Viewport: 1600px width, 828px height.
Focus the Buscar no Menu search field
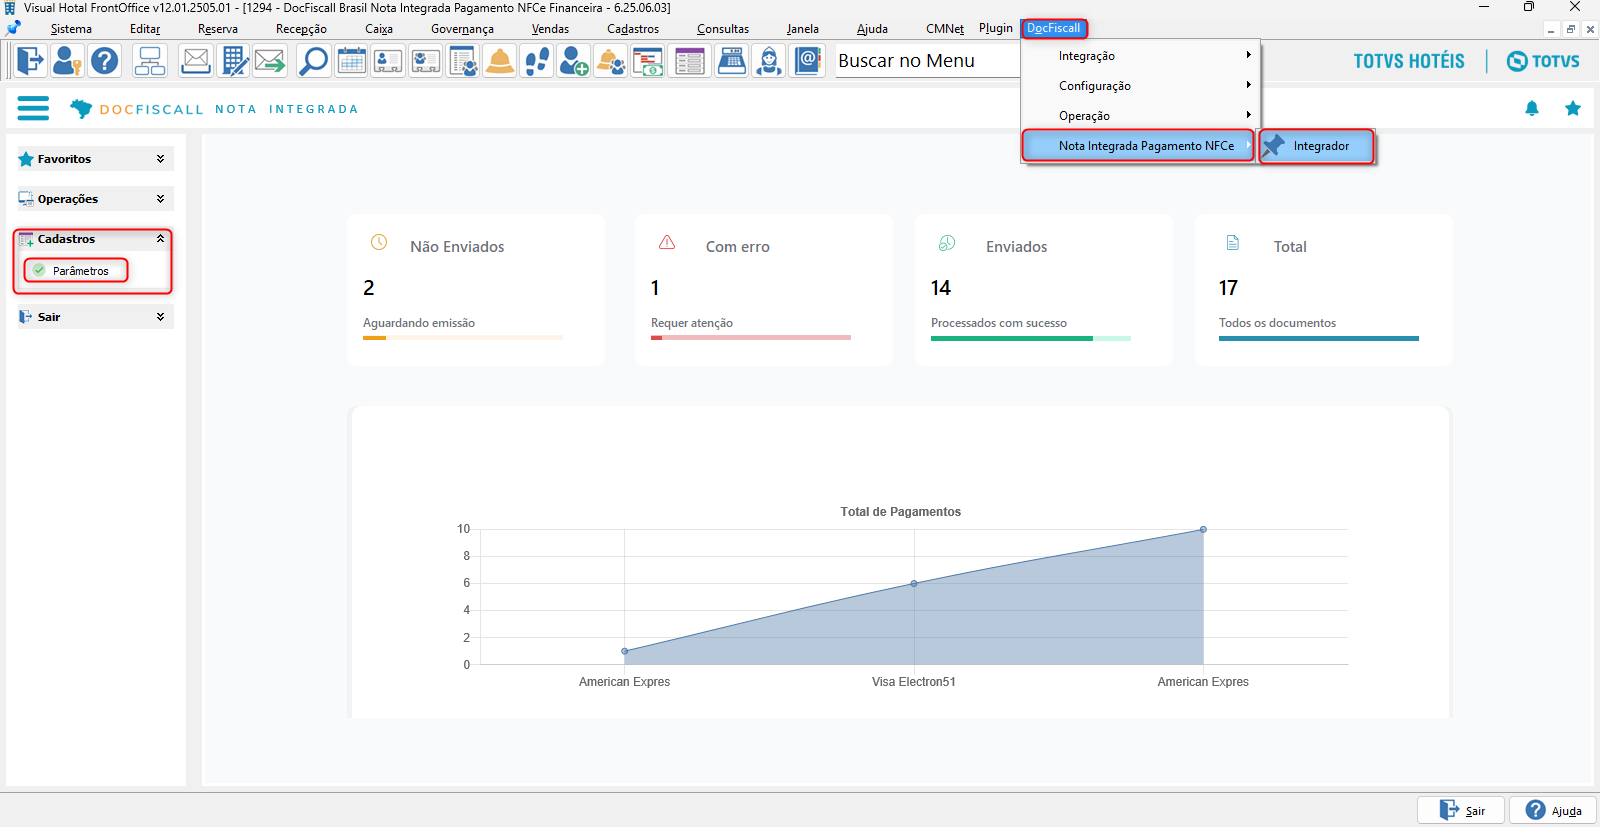pyautogui.click(x=927, y=61)
